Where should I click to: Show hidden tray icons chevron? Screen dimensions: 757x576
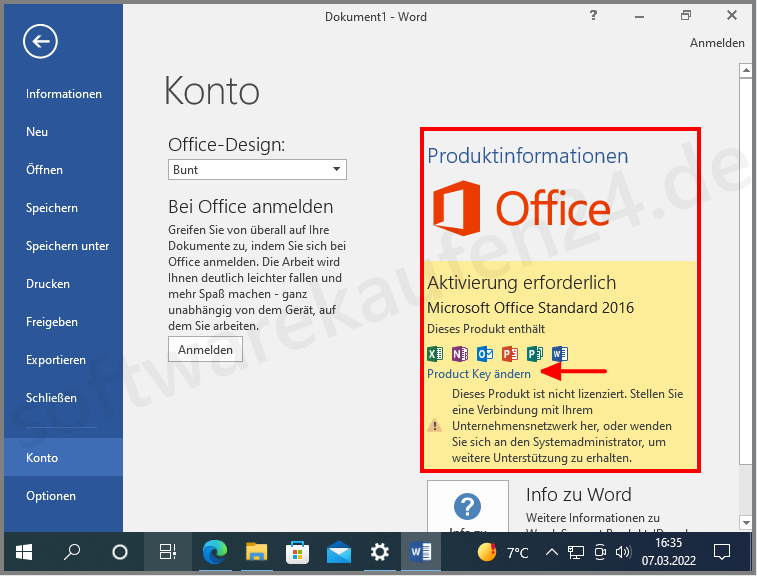click(552, 552)
